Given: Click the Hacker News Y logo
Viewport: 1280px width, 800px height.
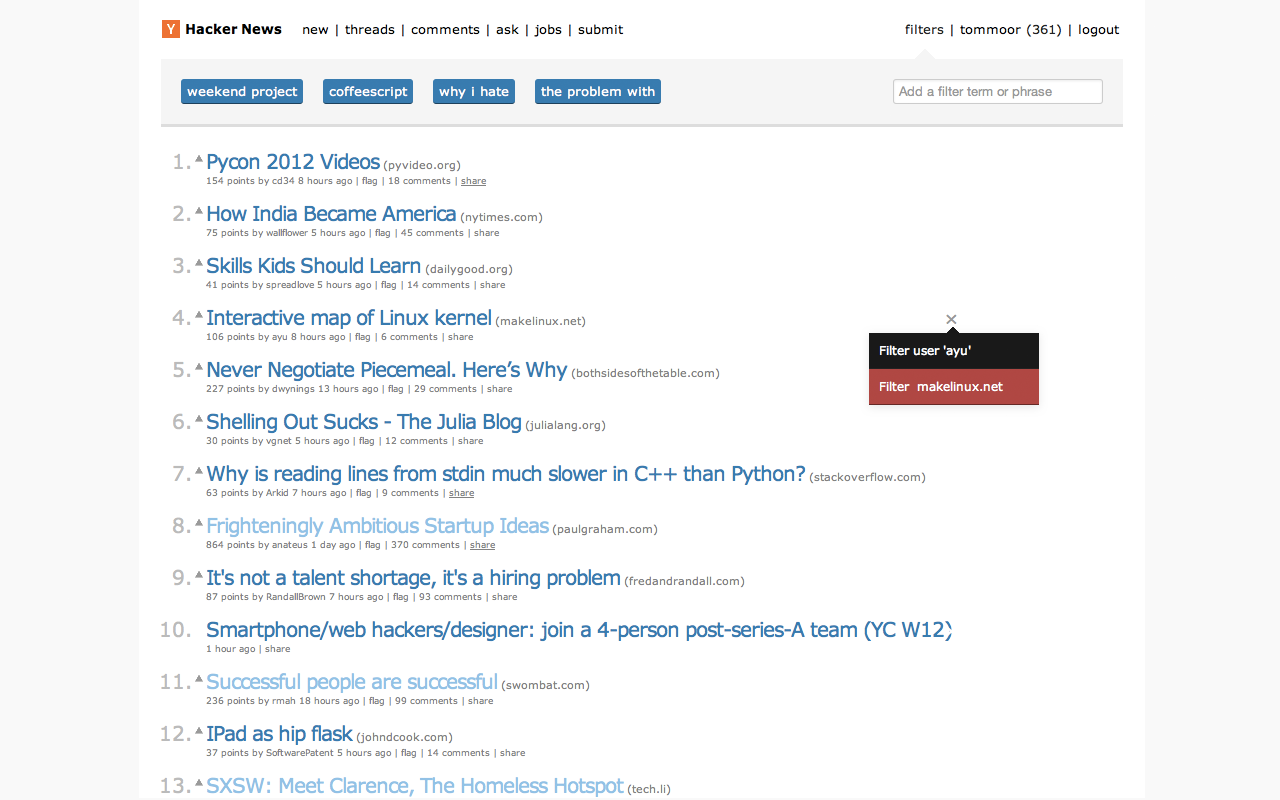Looking at the screenshot, I should point(170,29).
